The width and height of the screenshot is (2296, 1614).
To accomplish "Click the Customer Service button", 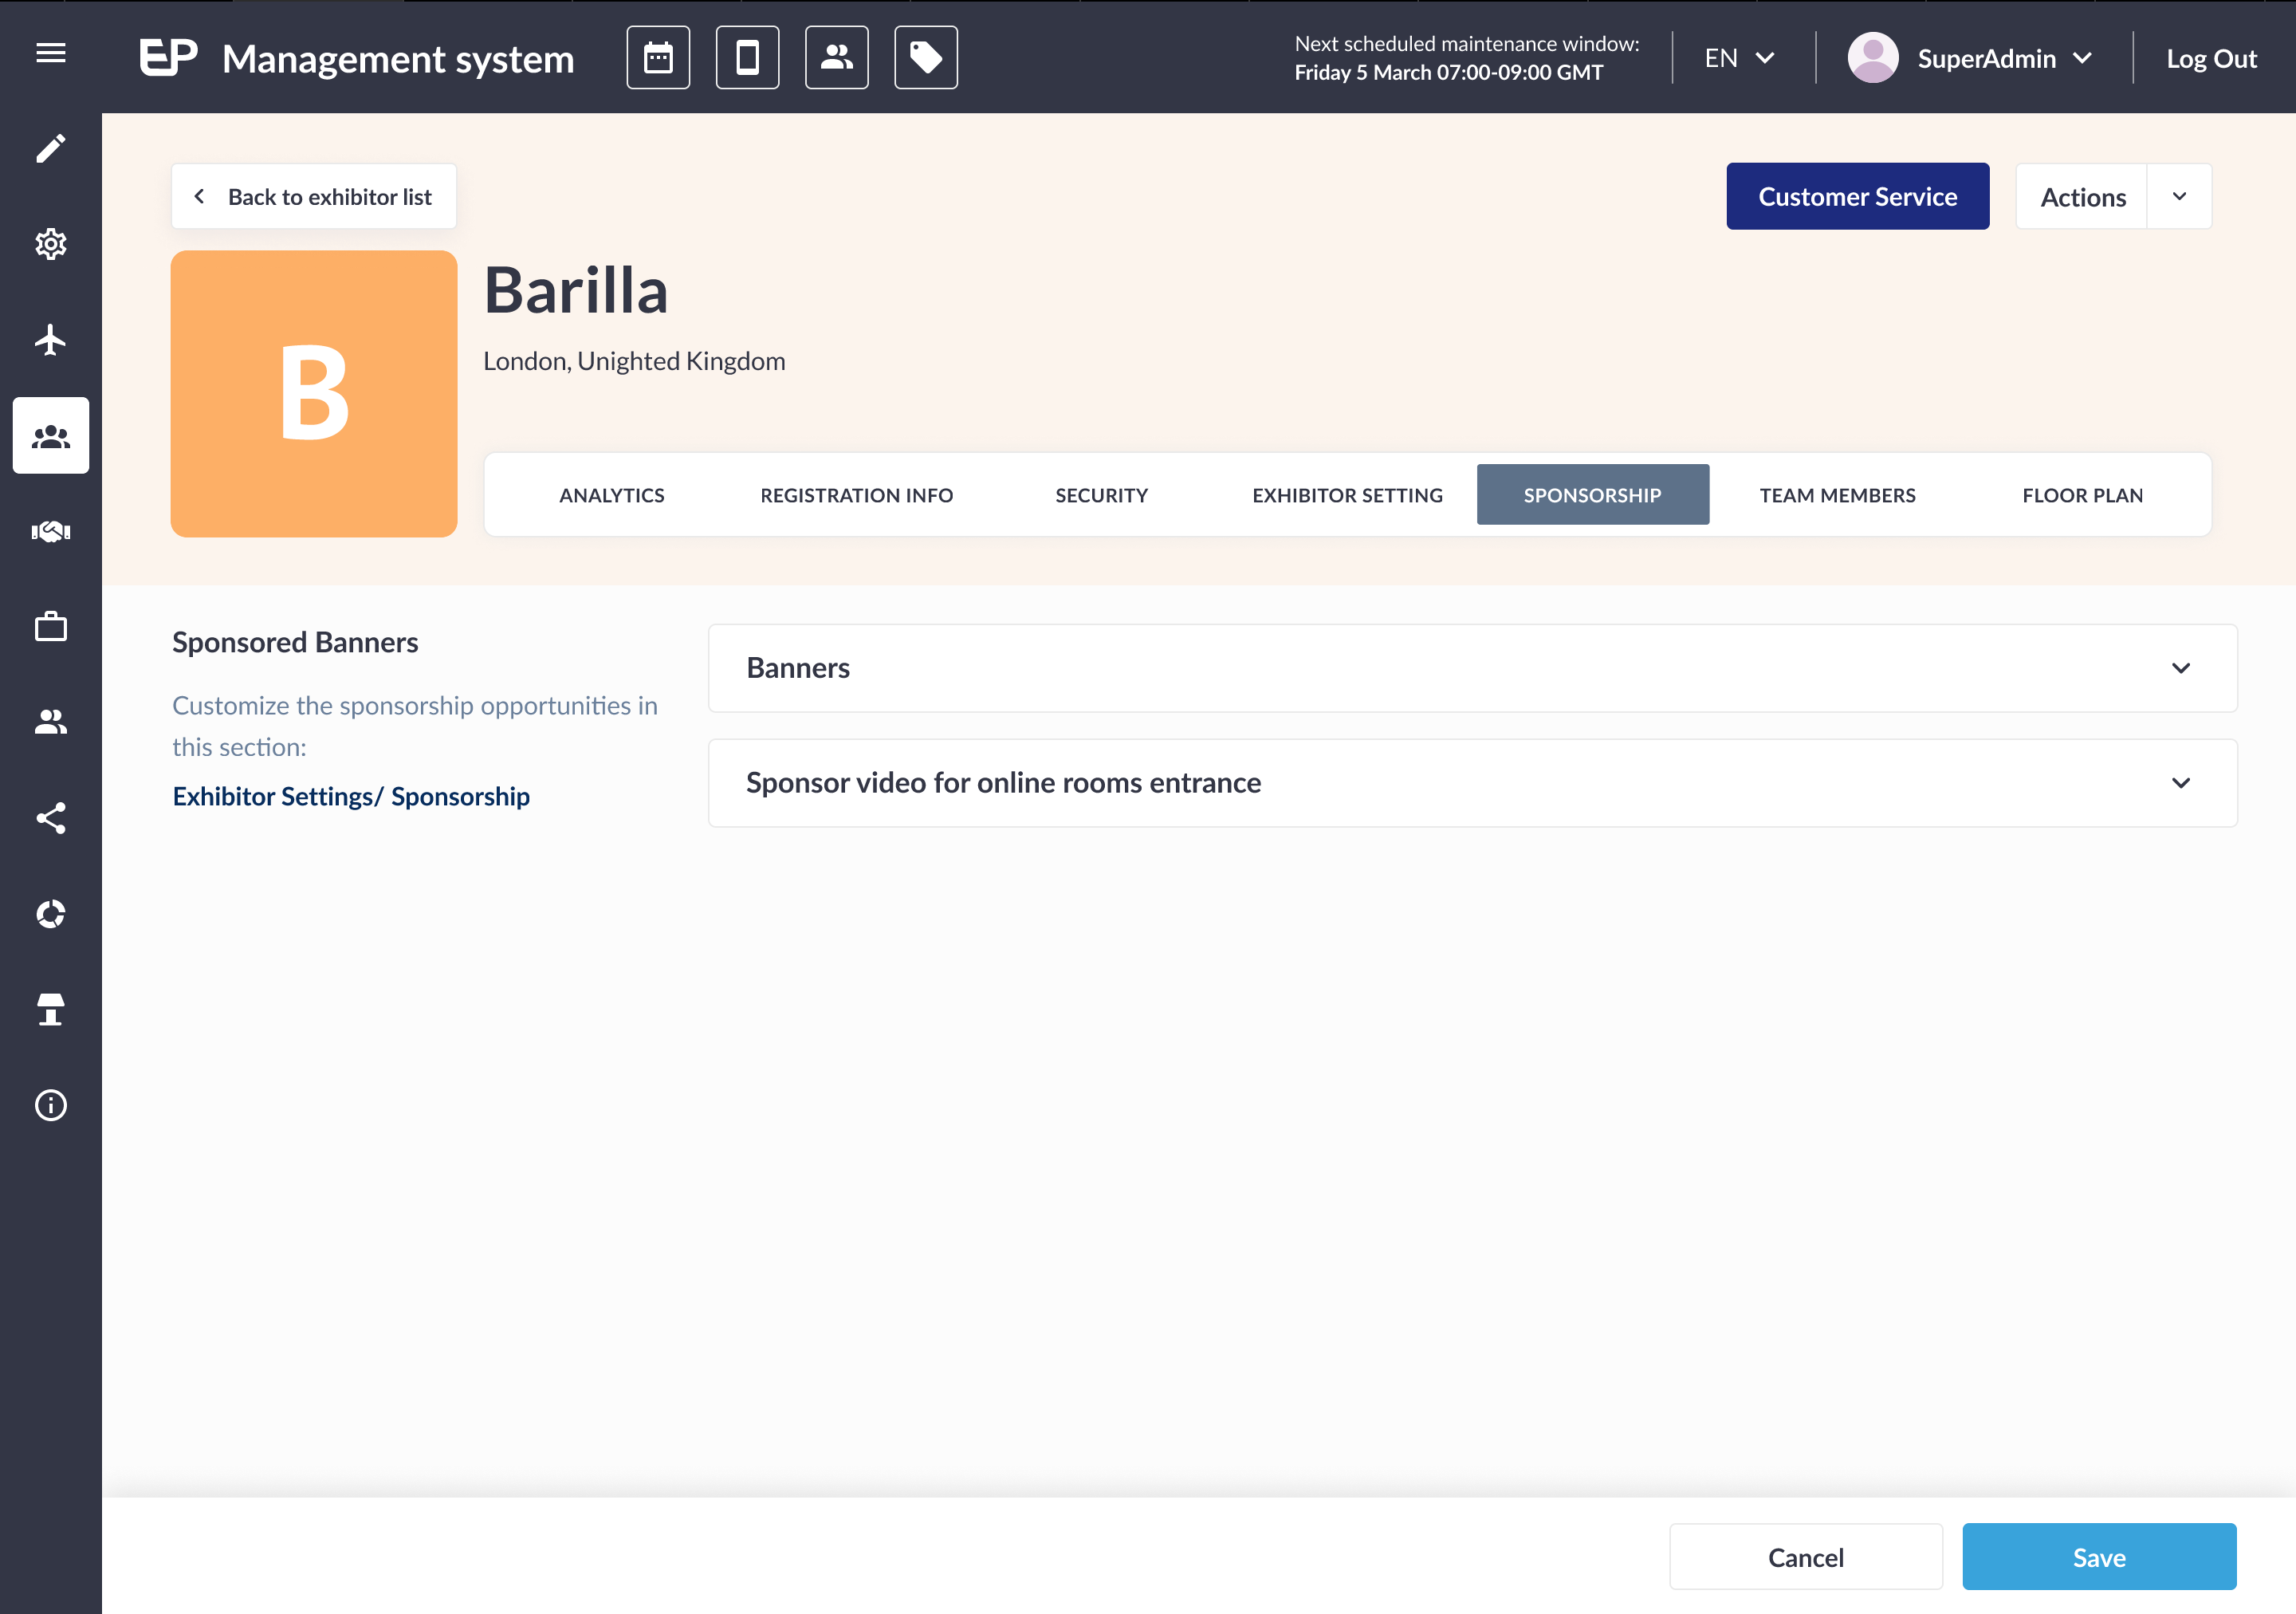I will coord(1857,197).
